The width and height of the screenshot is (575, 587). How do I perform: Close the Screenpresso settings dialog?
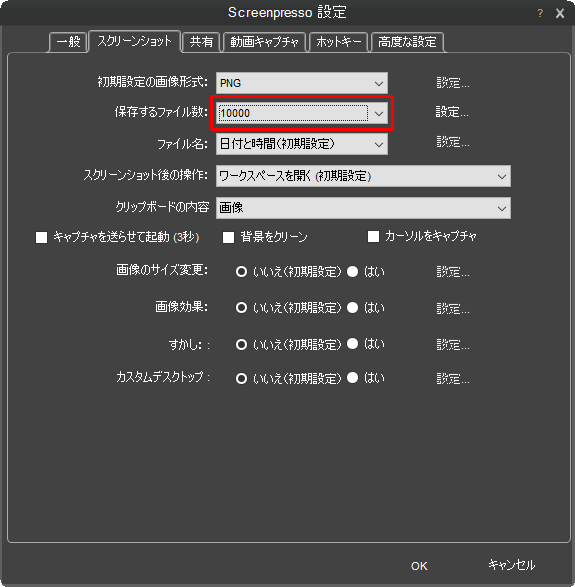(x=560, y=13)
